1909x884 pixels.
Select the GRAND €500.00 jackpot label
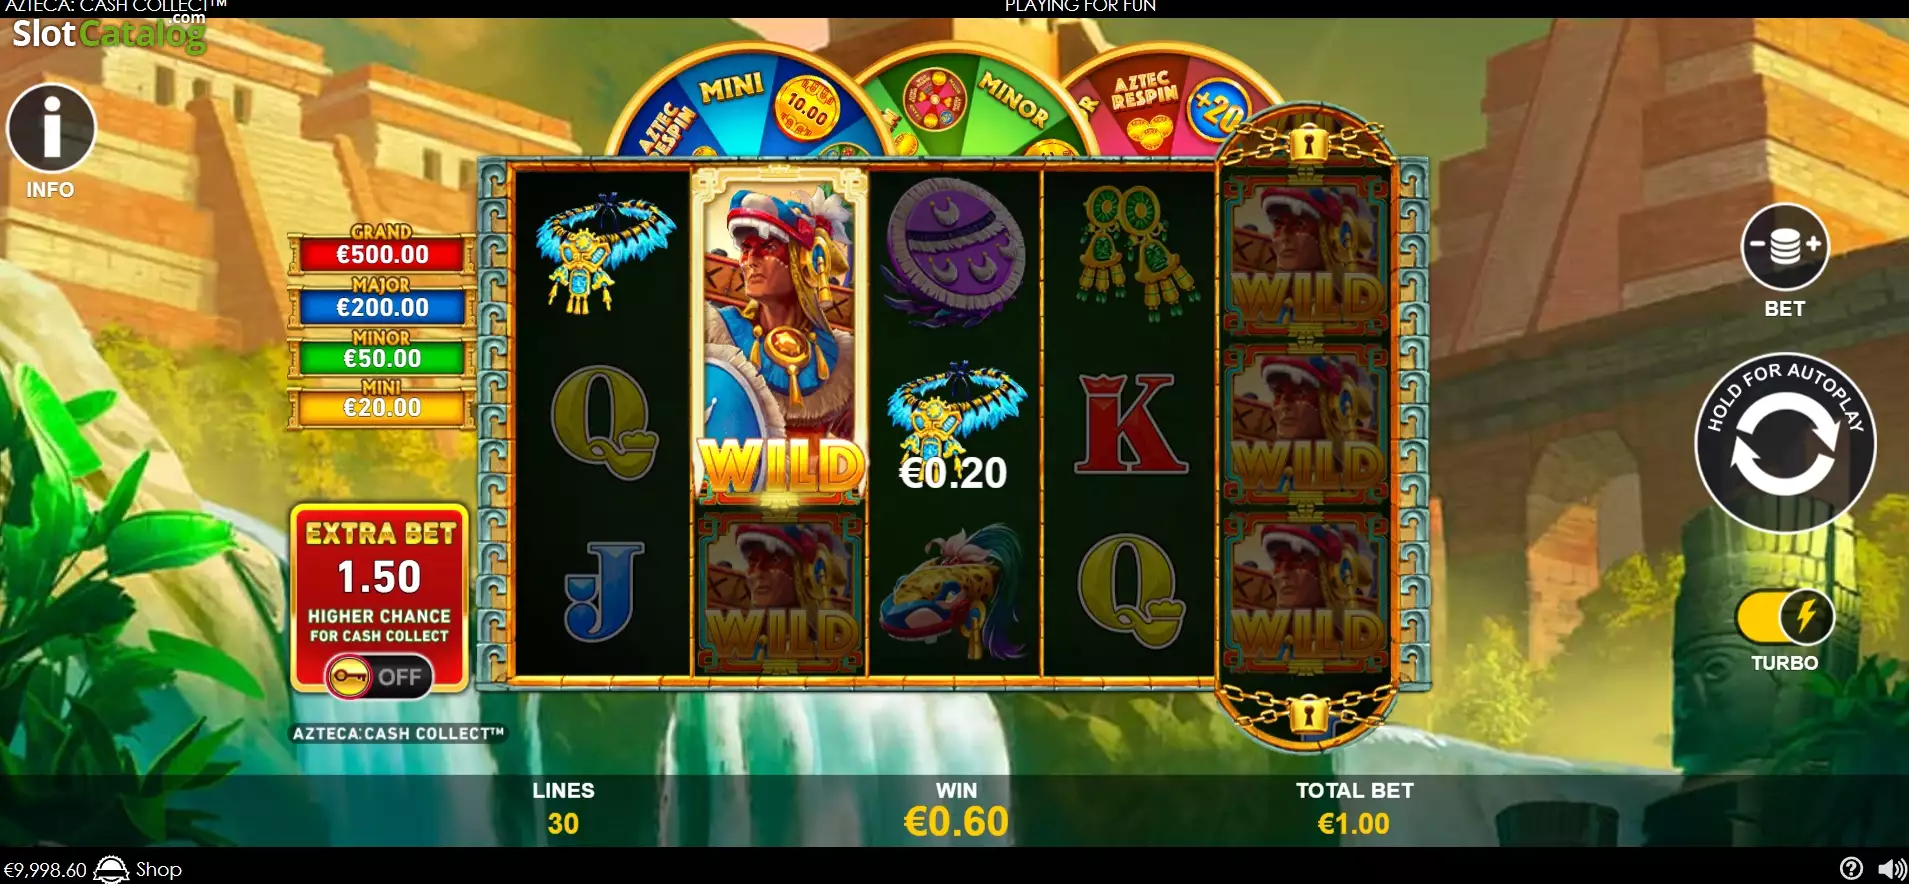tap(381, 248)
